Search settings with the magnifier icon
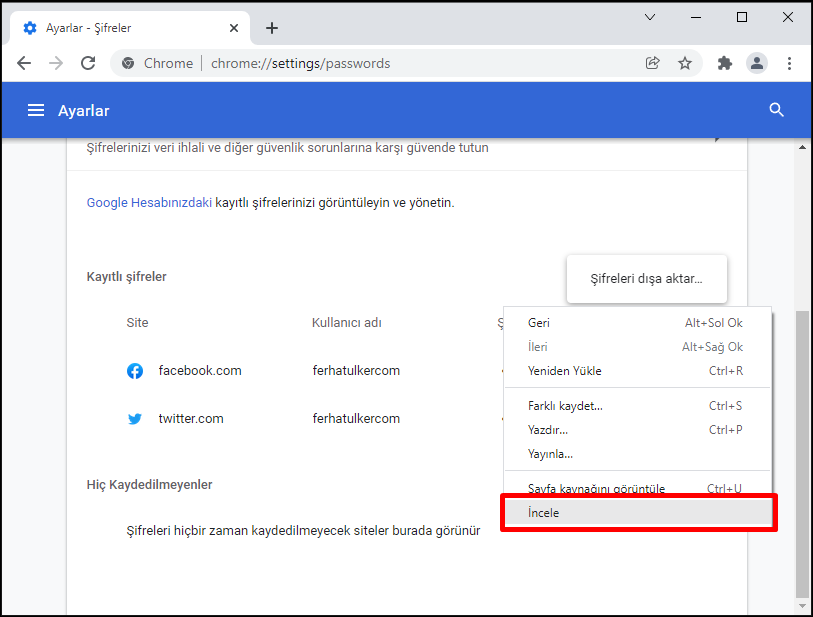813x617 pixels. 776,110
